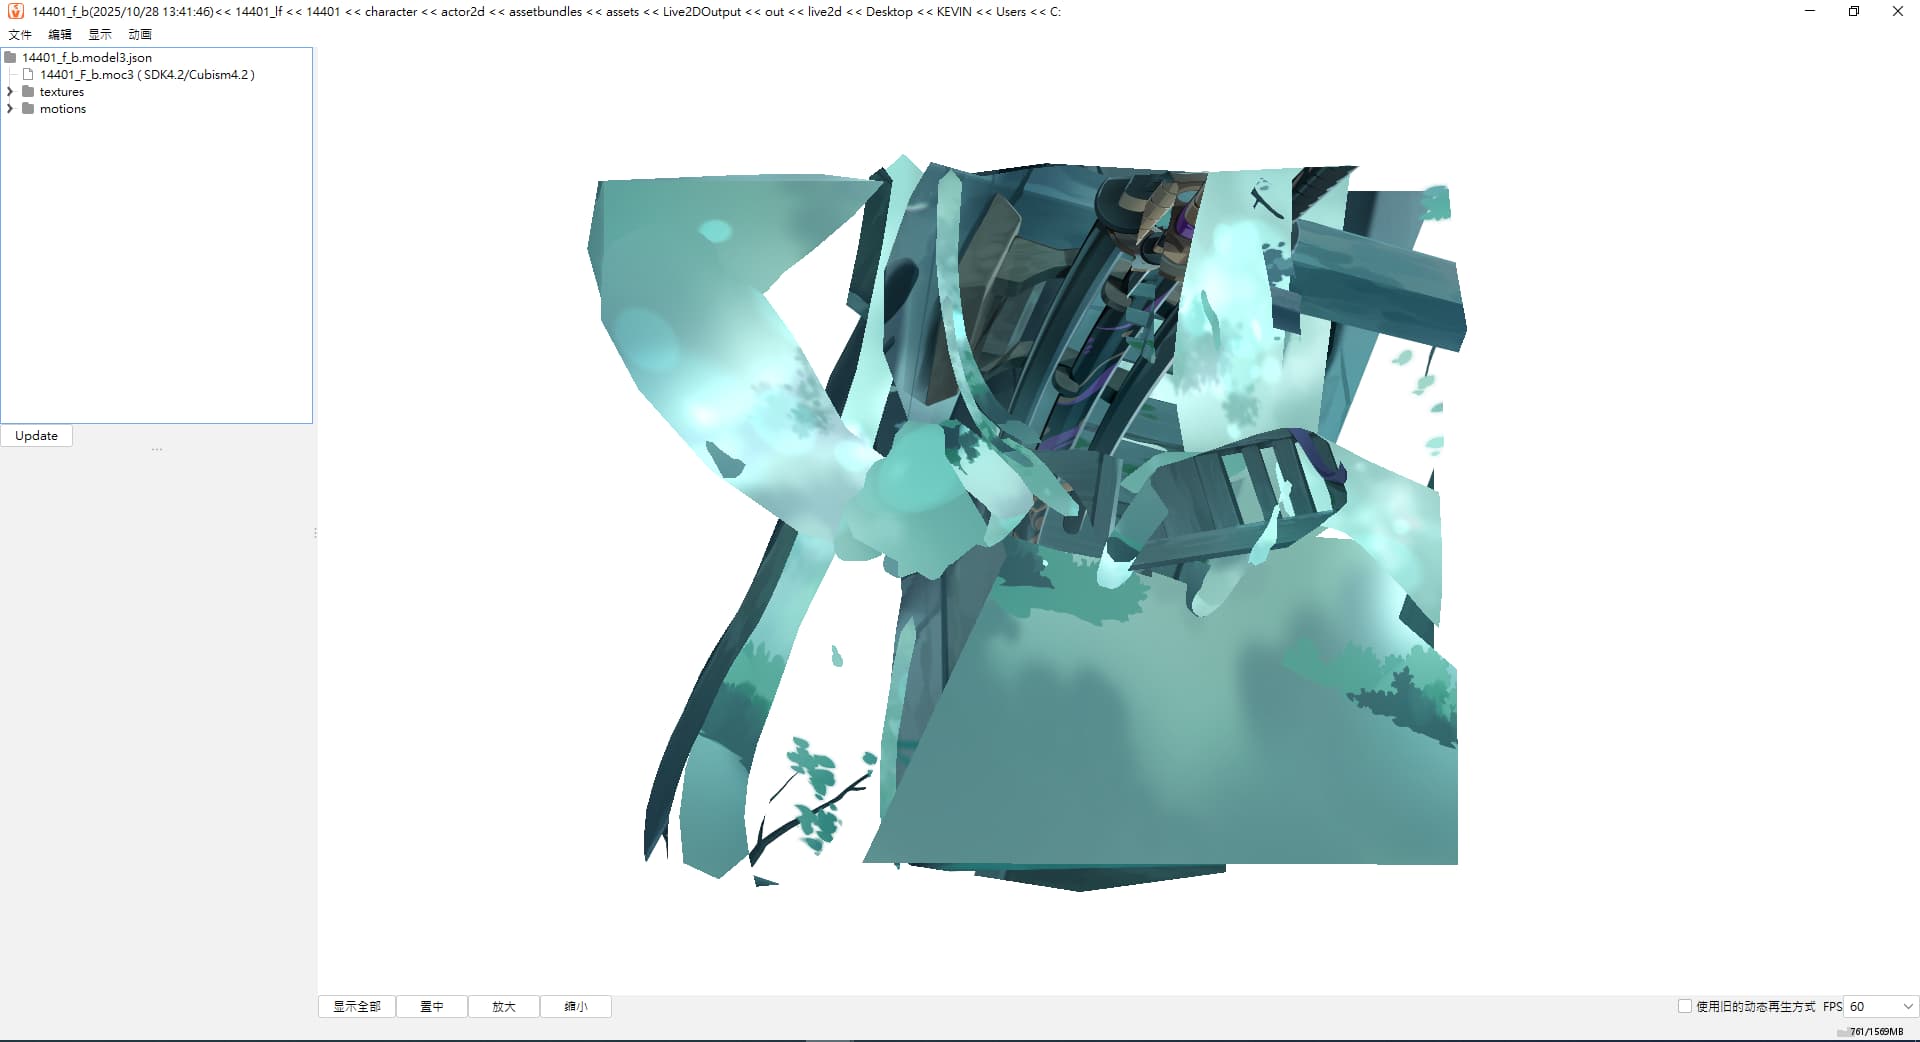
Task: Open the 文件 menu
Action: click(x=20, y=34)
